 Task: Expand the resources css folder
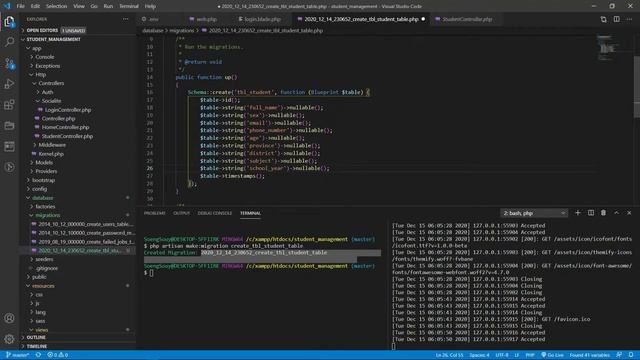point(39,294)
